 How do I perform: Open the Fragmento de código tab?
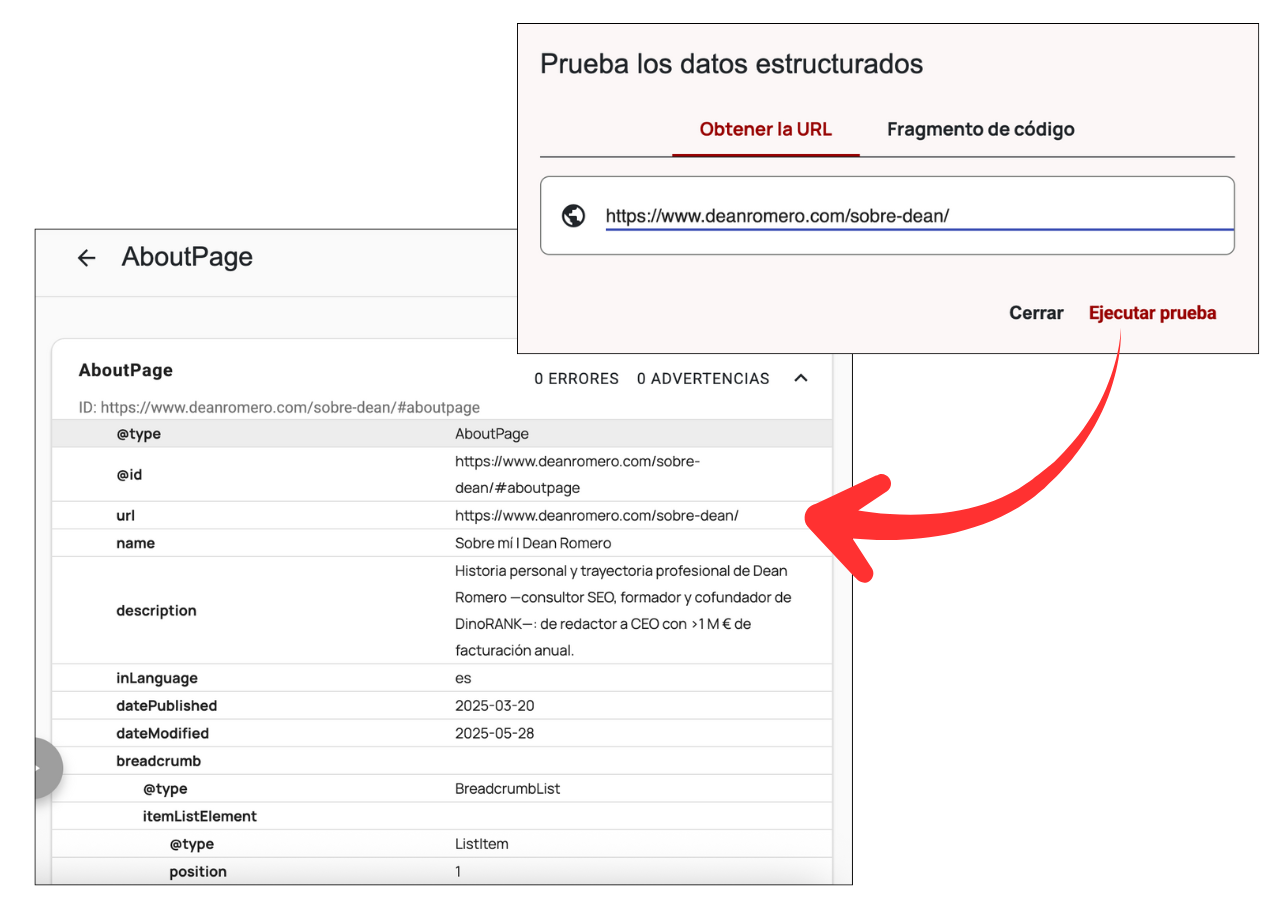pyautogui.click(x=980, y=129)
